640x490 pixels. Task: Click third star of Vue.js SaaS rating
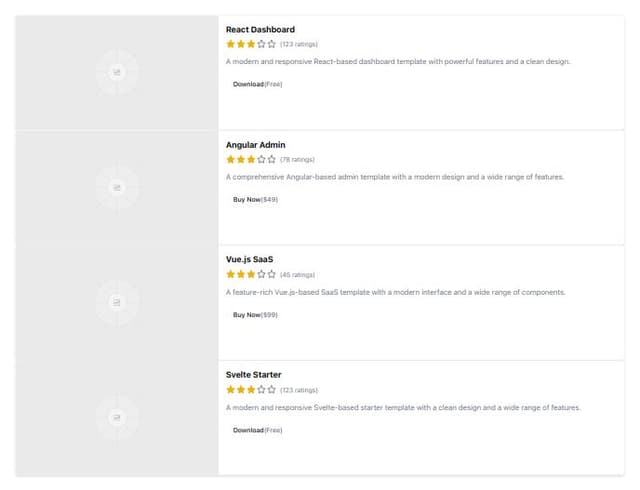coord(251,274)
